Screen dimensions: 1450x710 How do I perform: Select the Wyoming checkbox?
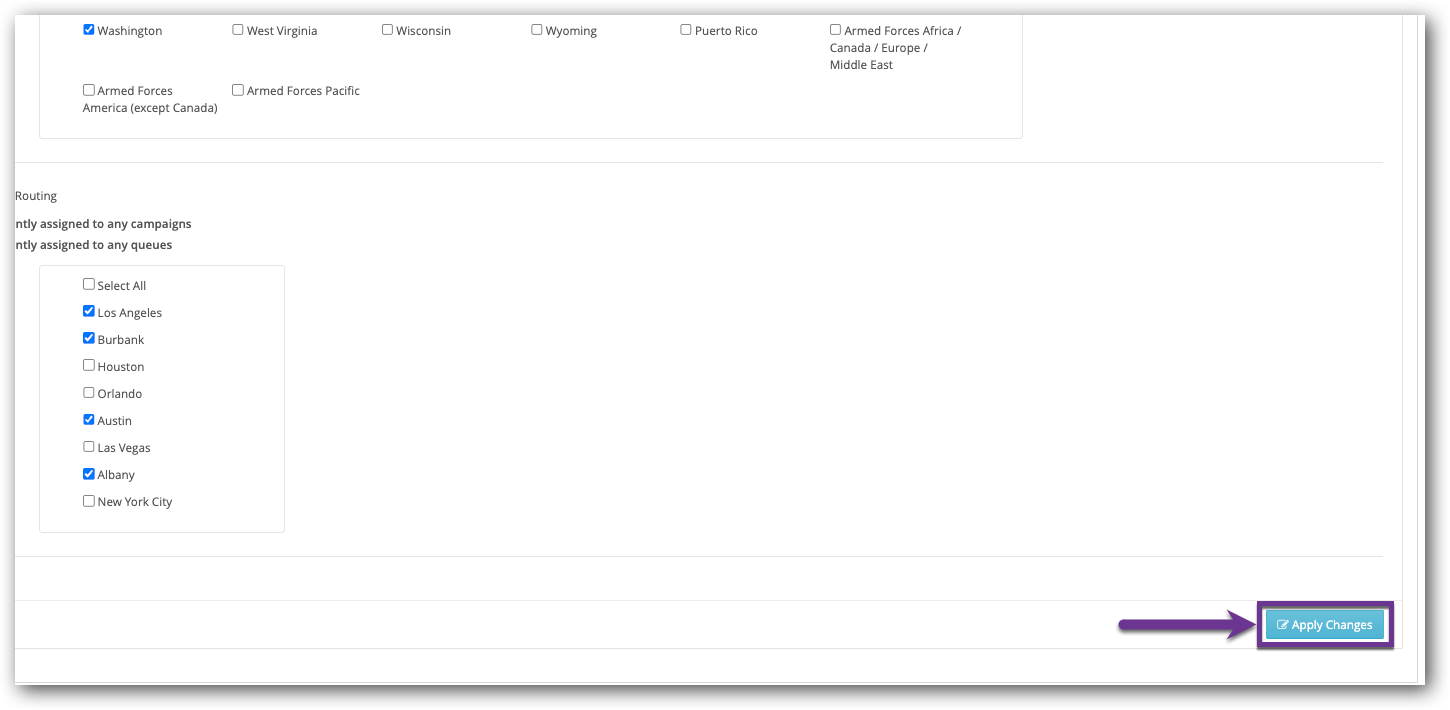tap(537, 29)
